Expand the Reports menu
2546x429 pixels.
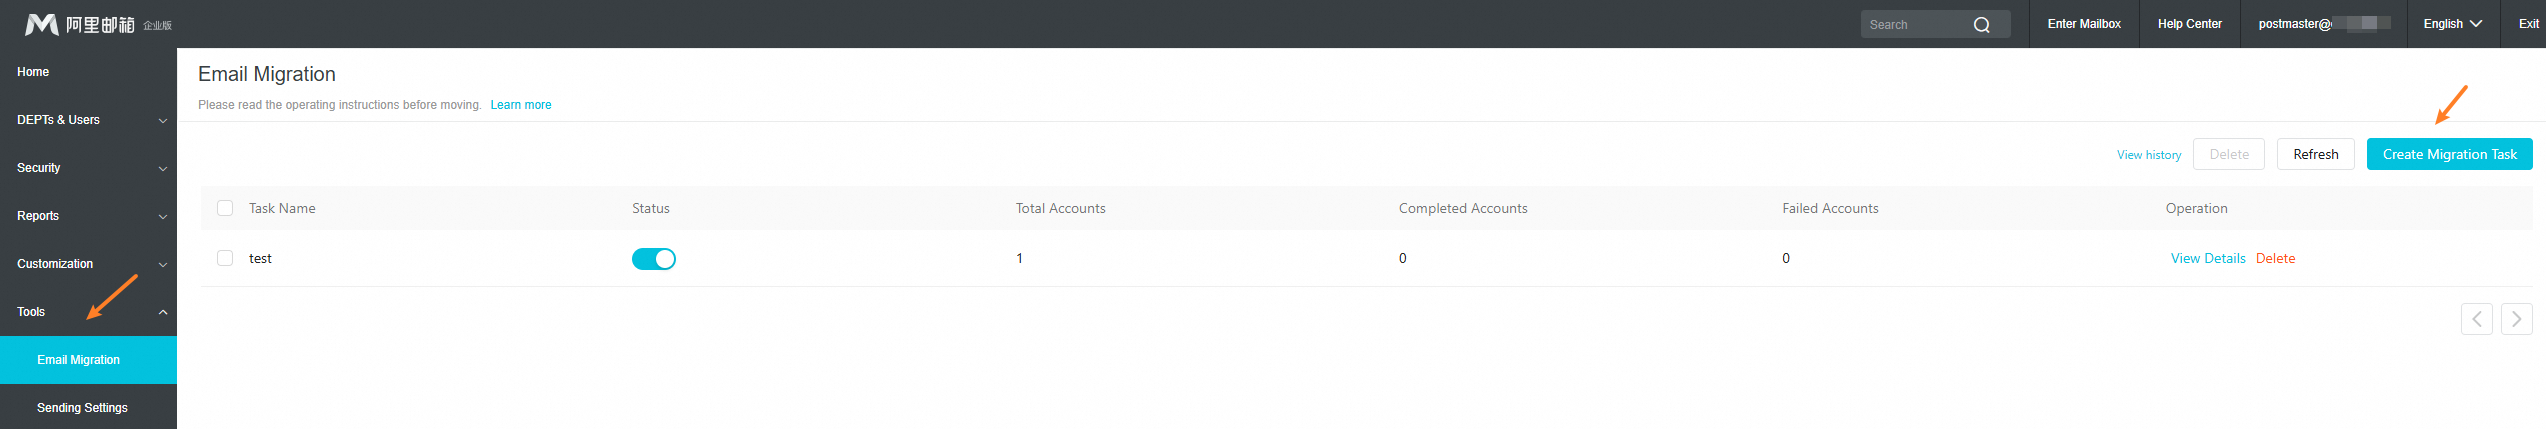tap(88, 216)
